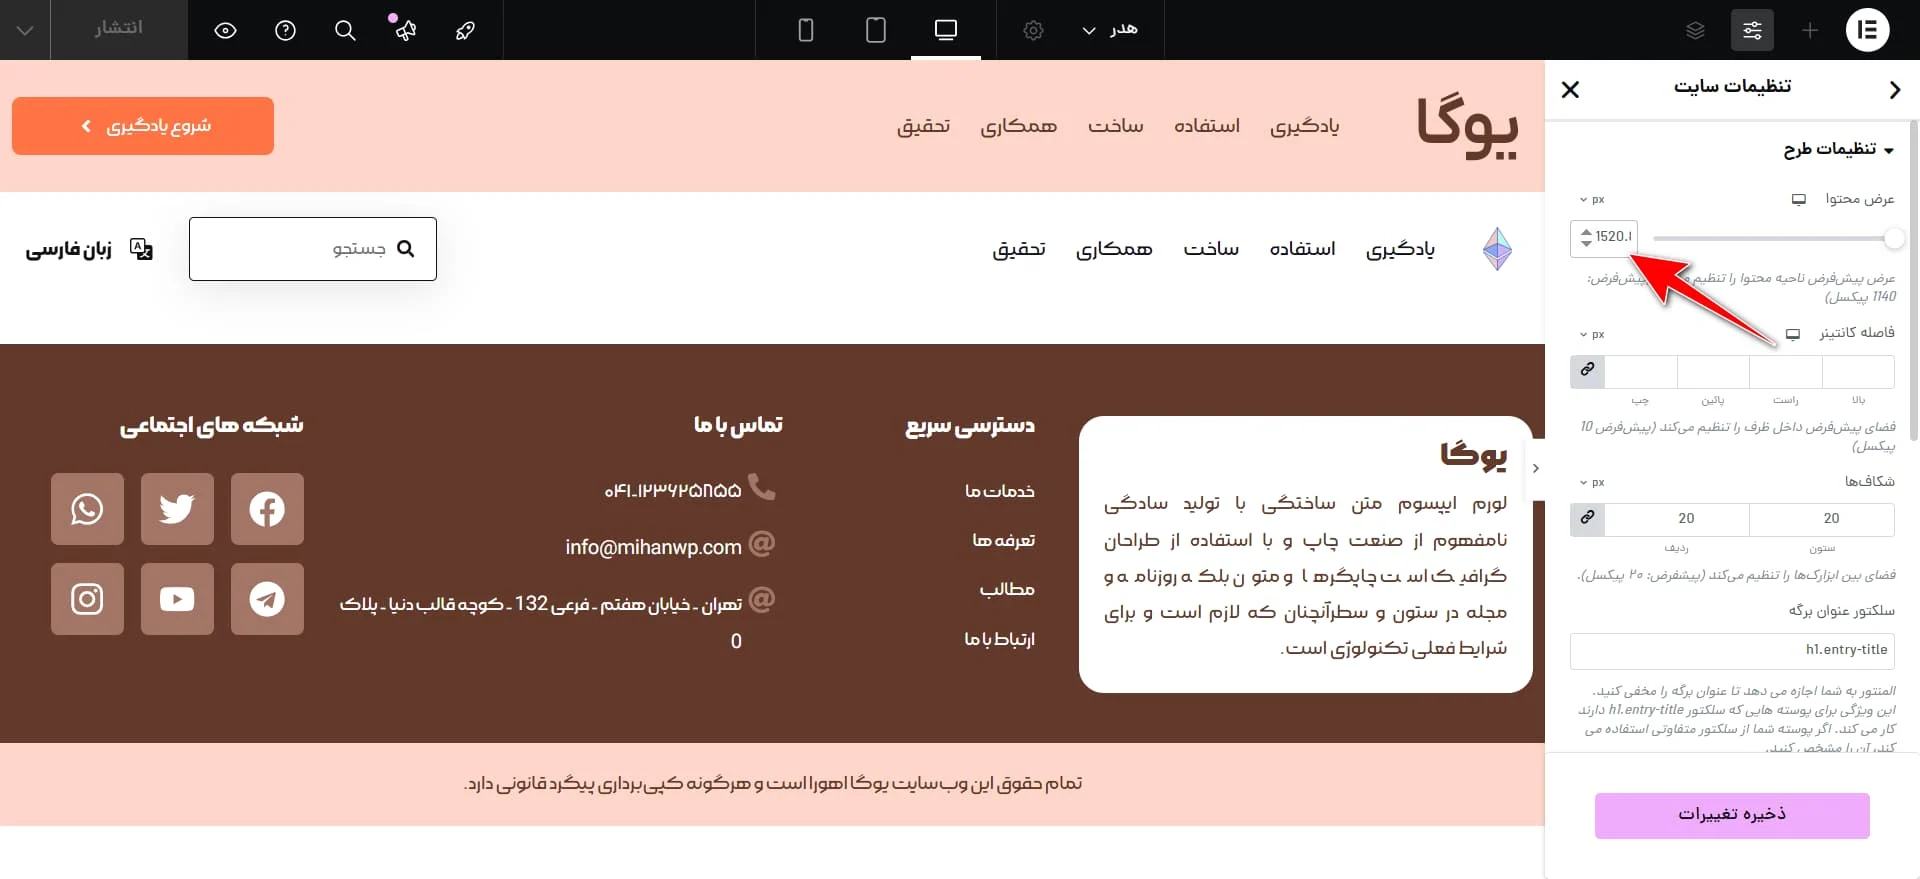Open the what's new megaphone icon
The image size is (1920, 879).
point(404,30)
